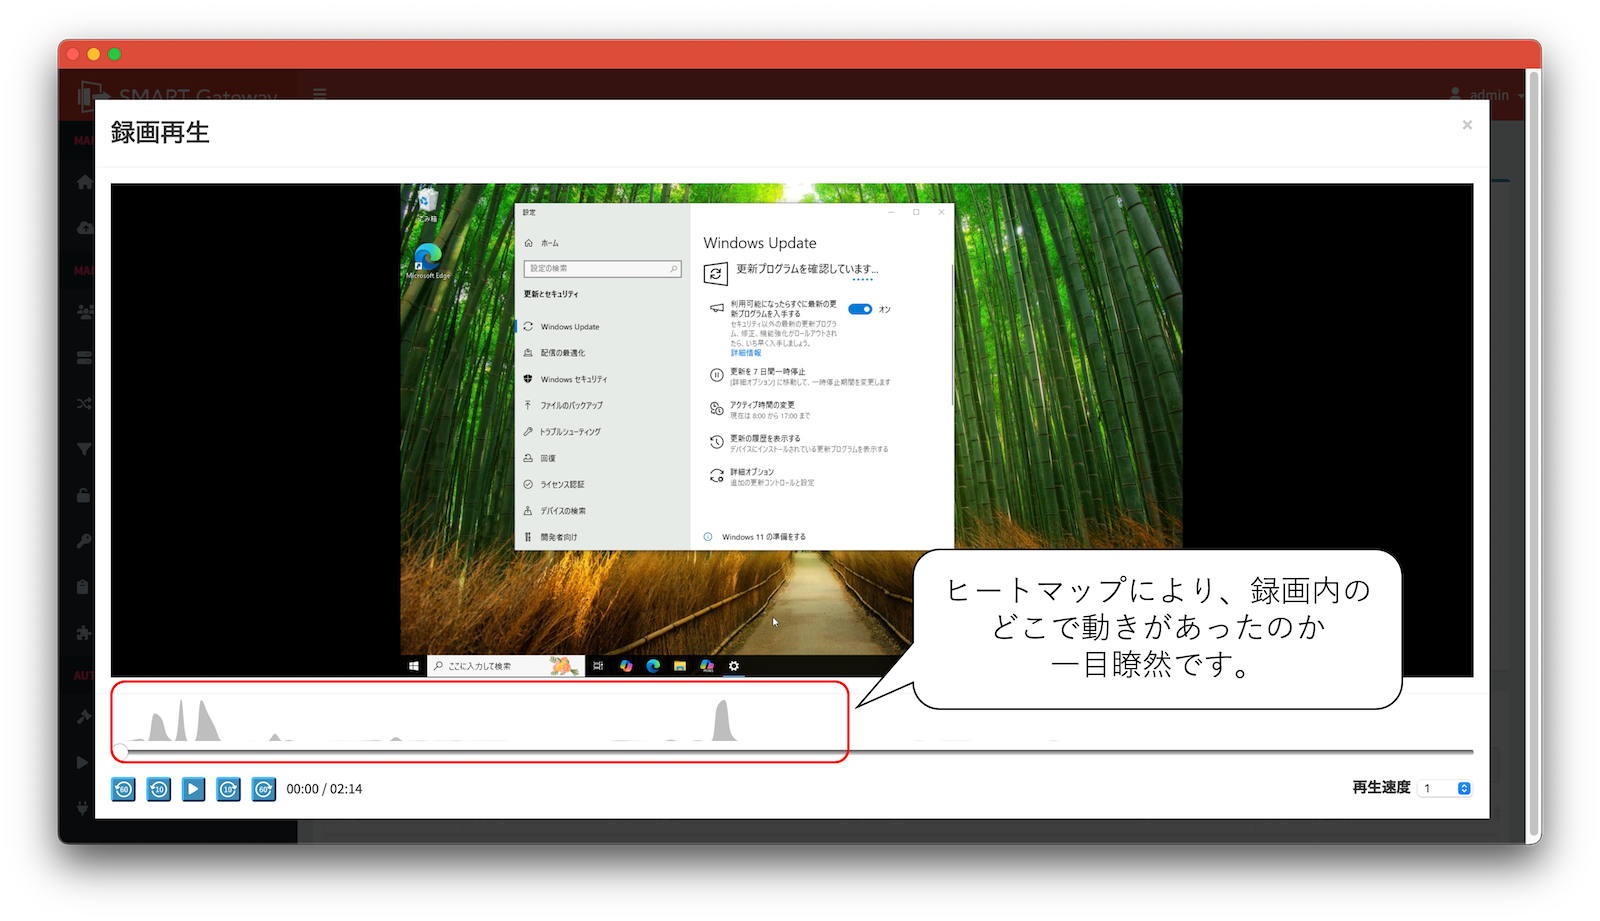This screenshot has height=921, width=1600.
Task: Select the Recycle Bin desktop icon in recording
Action: 428,204
